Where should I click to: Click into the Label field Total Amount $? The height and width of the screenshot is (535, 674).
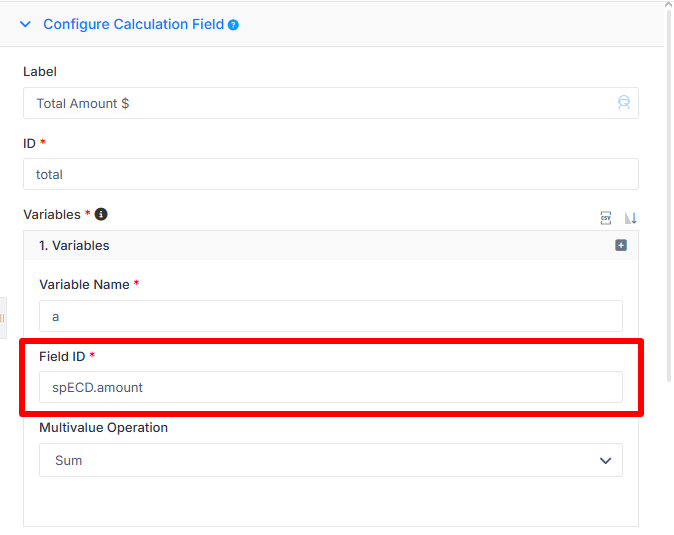click(331, 103)
